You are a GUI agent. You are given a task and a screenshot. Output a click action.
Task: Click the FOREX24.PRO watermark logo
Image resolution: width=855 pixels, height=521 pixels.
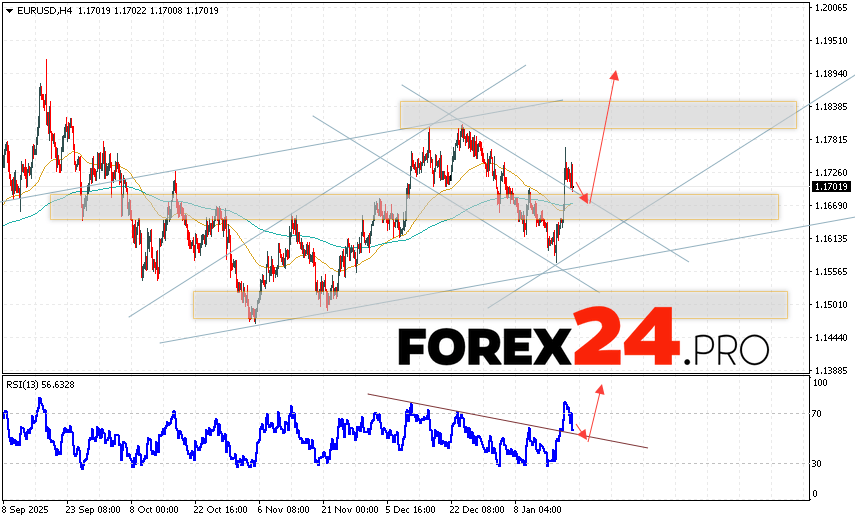pyautogui.click(x=583, y=346)
